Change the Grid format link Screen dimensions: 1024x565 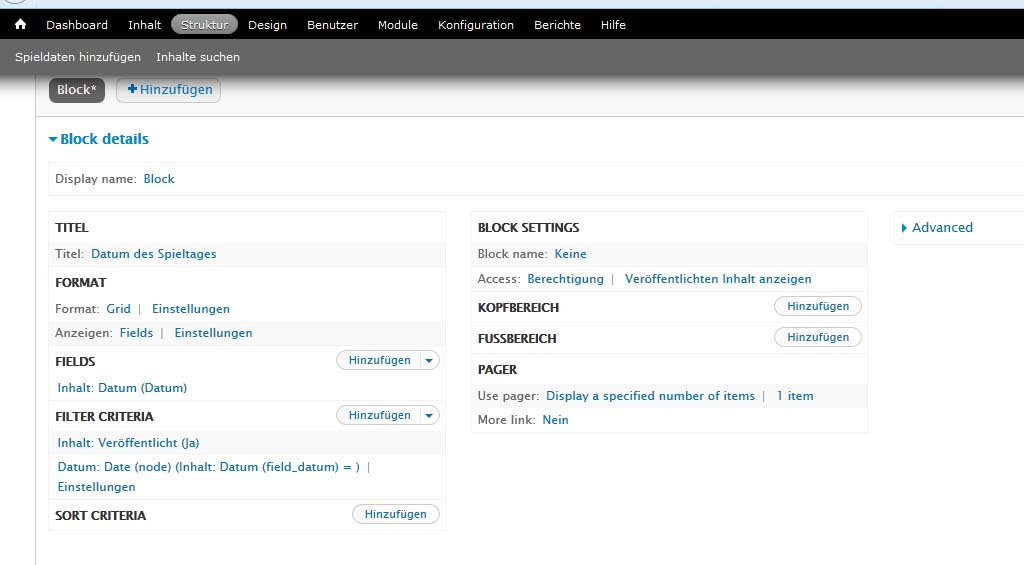click(x=118, y=309)
